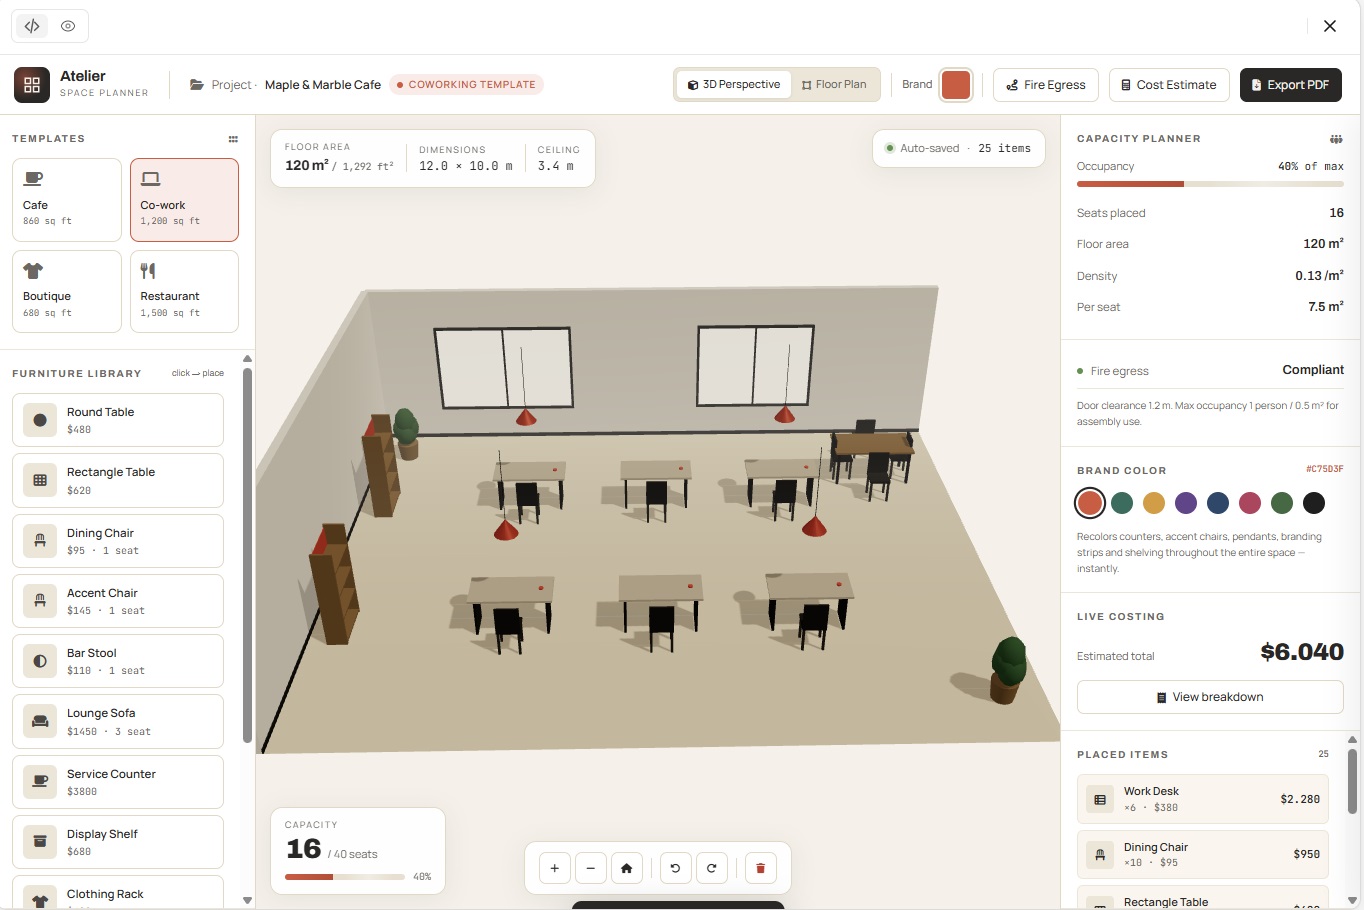
Task: Delete selected item with trash icon
Action: tap(760, 868)
